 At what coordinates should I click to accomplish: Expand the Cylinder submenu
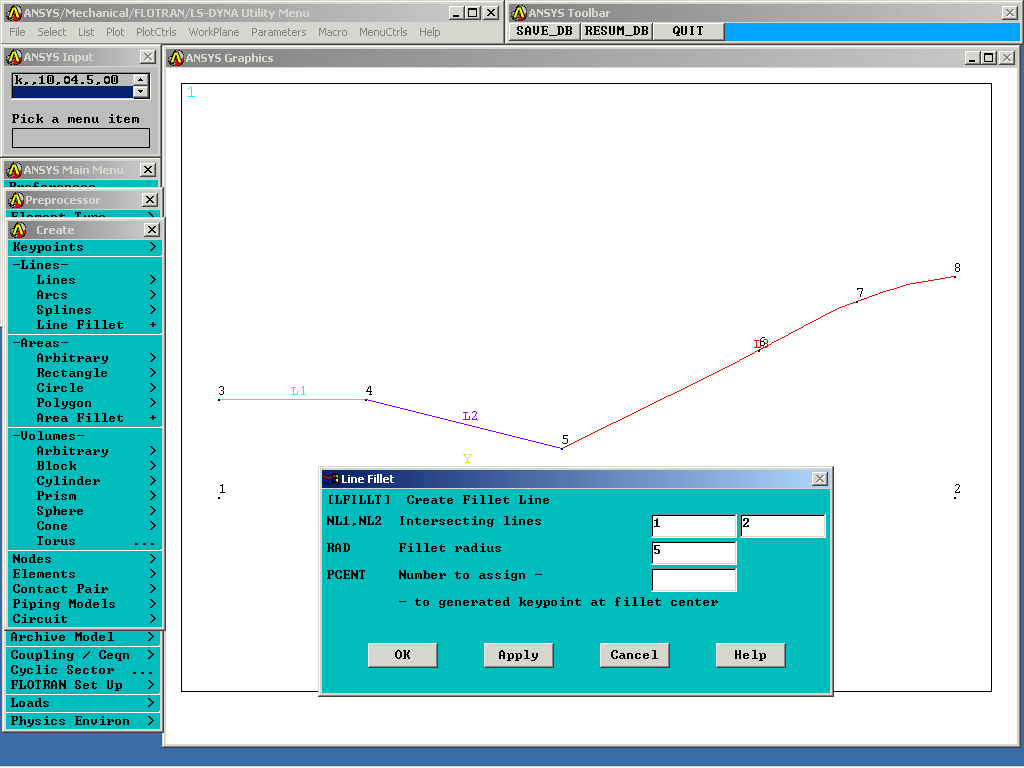(84, 481)
